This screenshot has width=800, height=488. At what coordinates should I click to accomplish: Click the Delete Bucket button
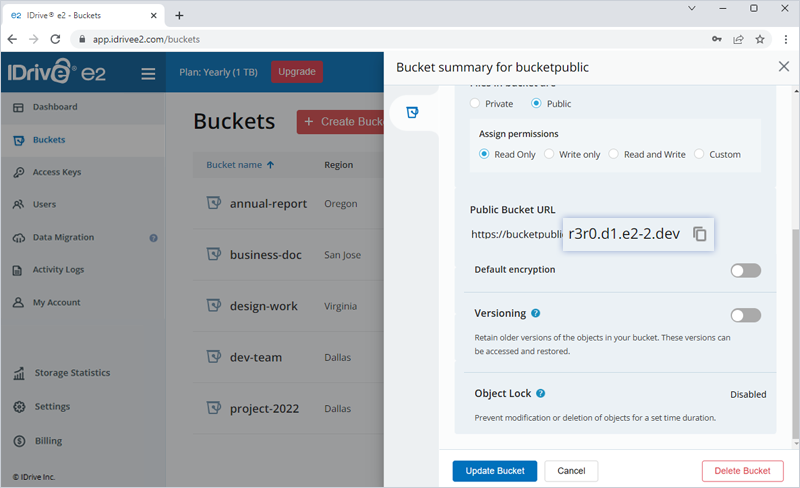(742, 471)
